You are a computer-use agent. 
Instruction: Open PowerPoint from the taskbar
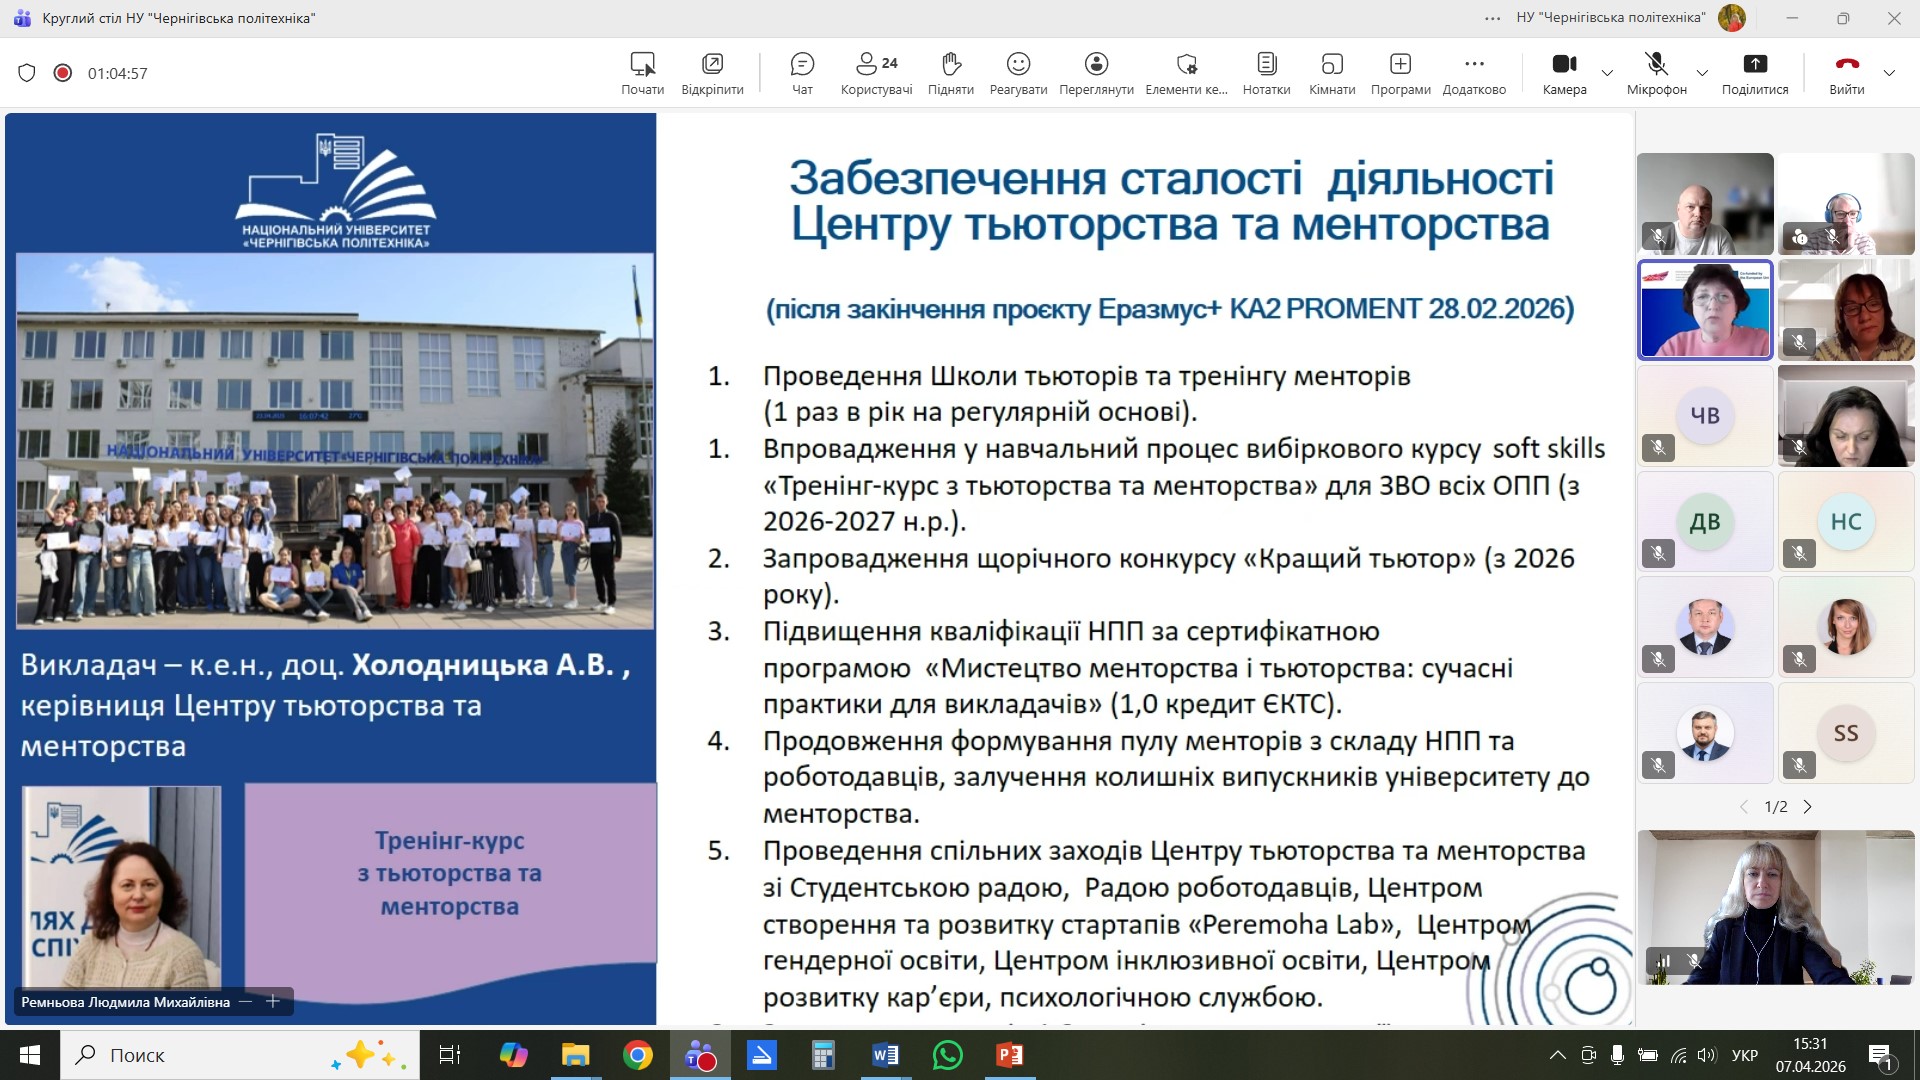point(1009,1055)
